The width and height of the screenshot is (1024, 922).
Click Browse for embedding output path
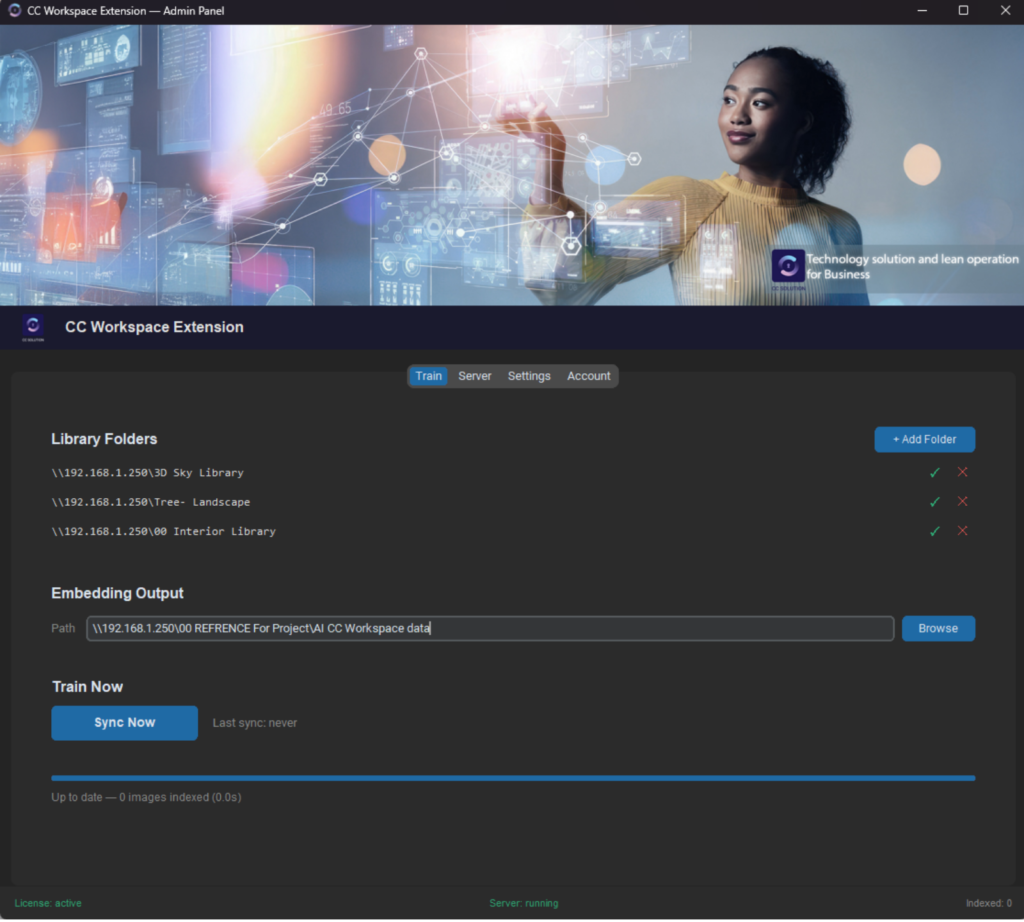click(x=937, y=628)
